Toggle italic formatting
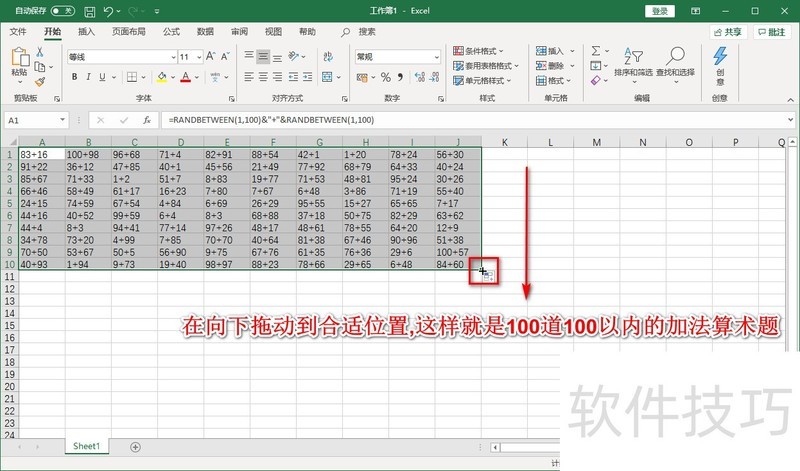 [x=88, y=77]
